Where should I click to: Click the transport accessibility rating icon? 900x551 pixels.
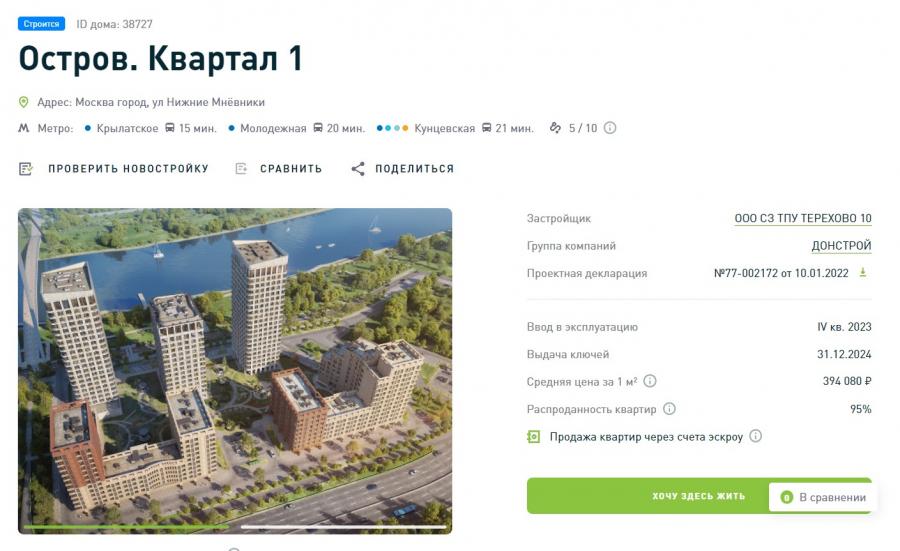click(x=555, y=128)
